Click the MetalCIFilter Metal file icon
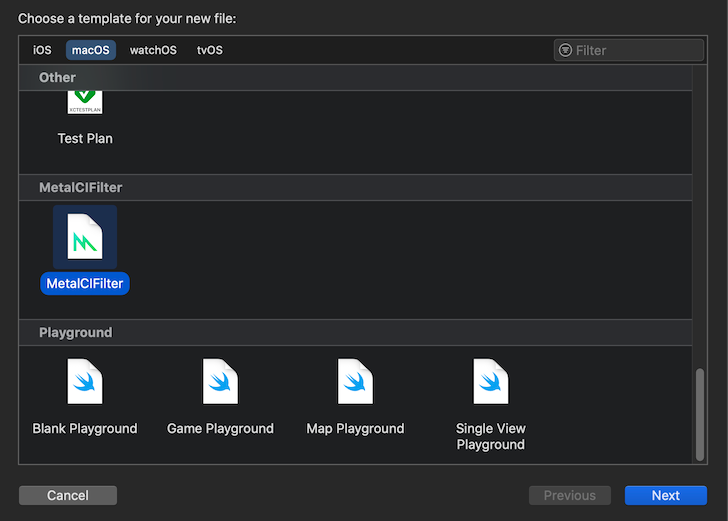728x521 pixels. point(84,236)
